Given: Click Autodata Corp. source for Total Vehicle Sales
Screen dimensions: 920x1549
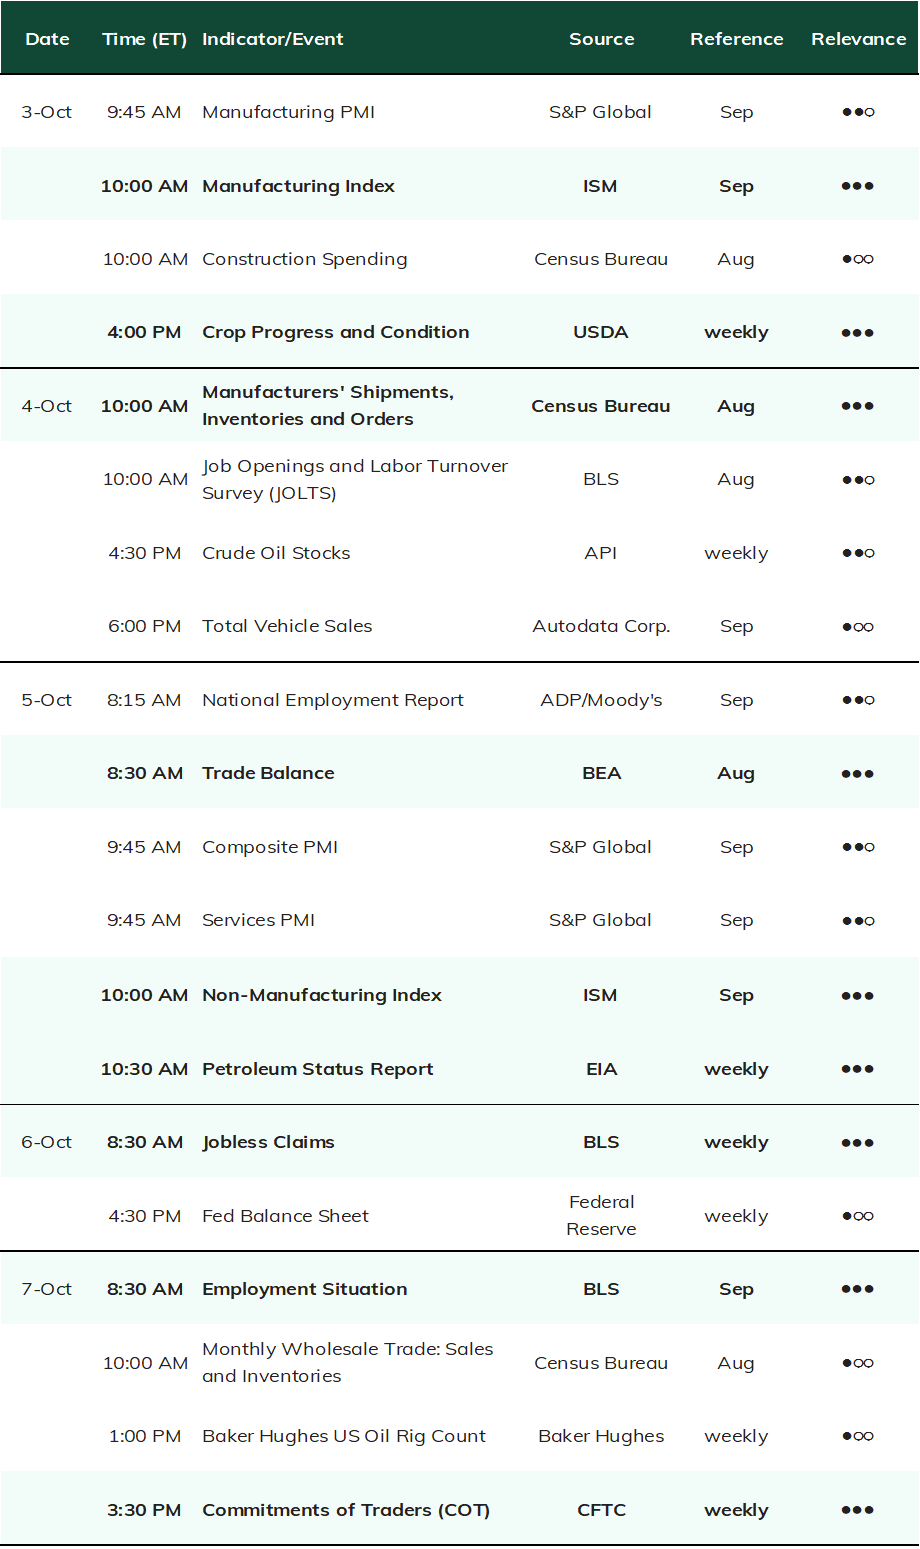Looking at the screenshot, I should pyautogui.click(x=602, y=626).
